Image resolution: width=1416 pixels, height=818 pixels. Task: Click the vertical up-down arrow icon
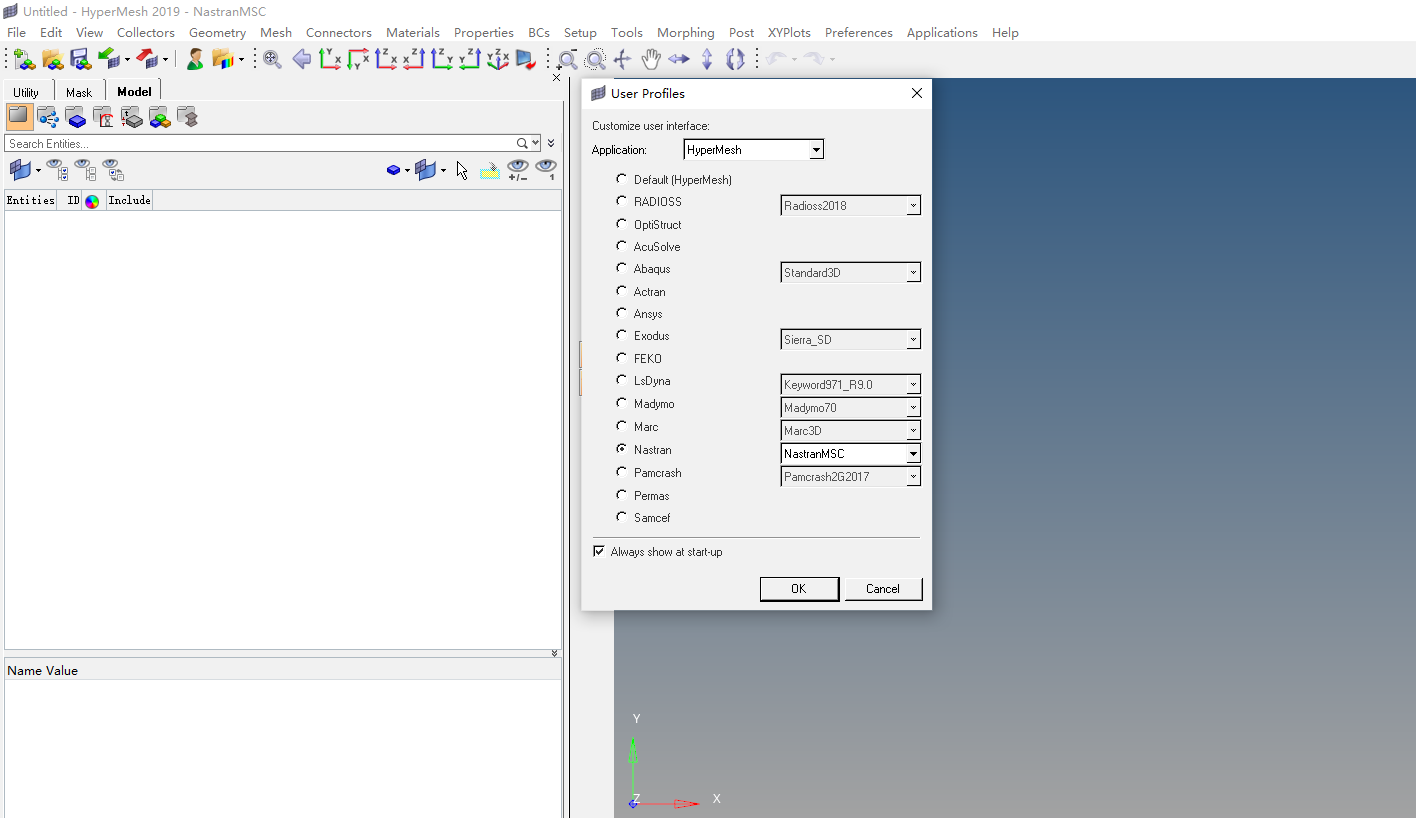(707, 60)
